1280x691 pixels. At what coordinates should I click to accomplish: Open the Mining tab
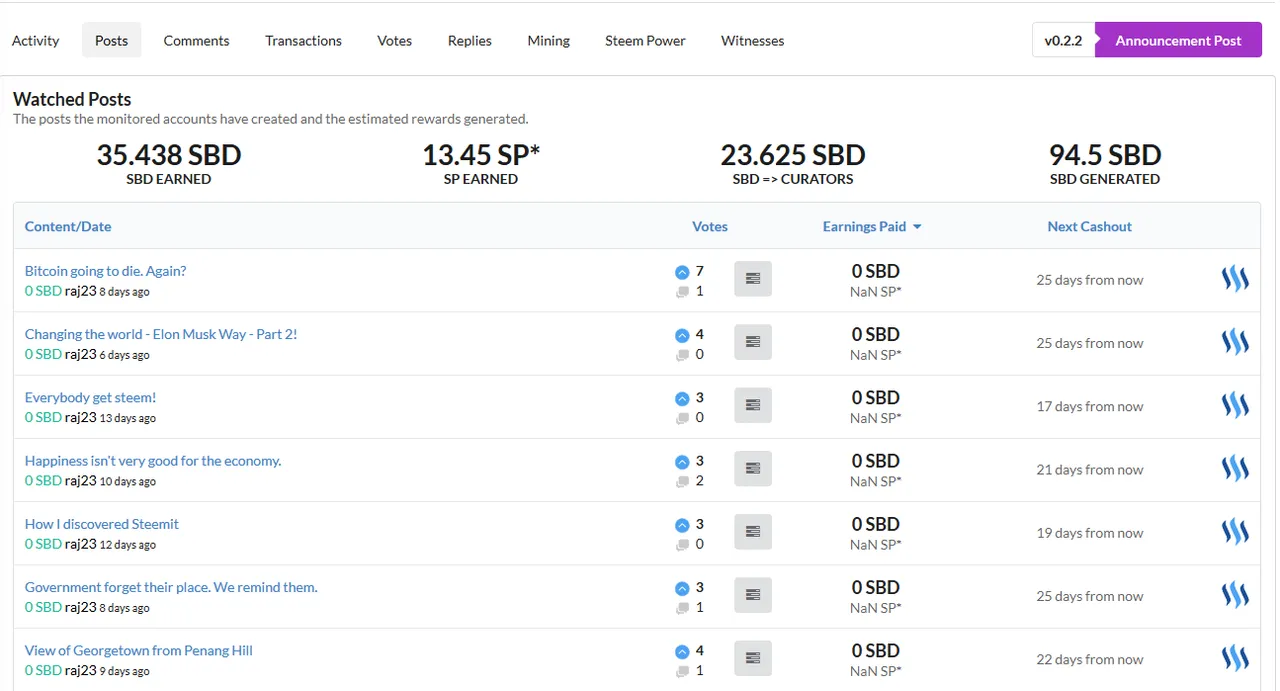548,40
